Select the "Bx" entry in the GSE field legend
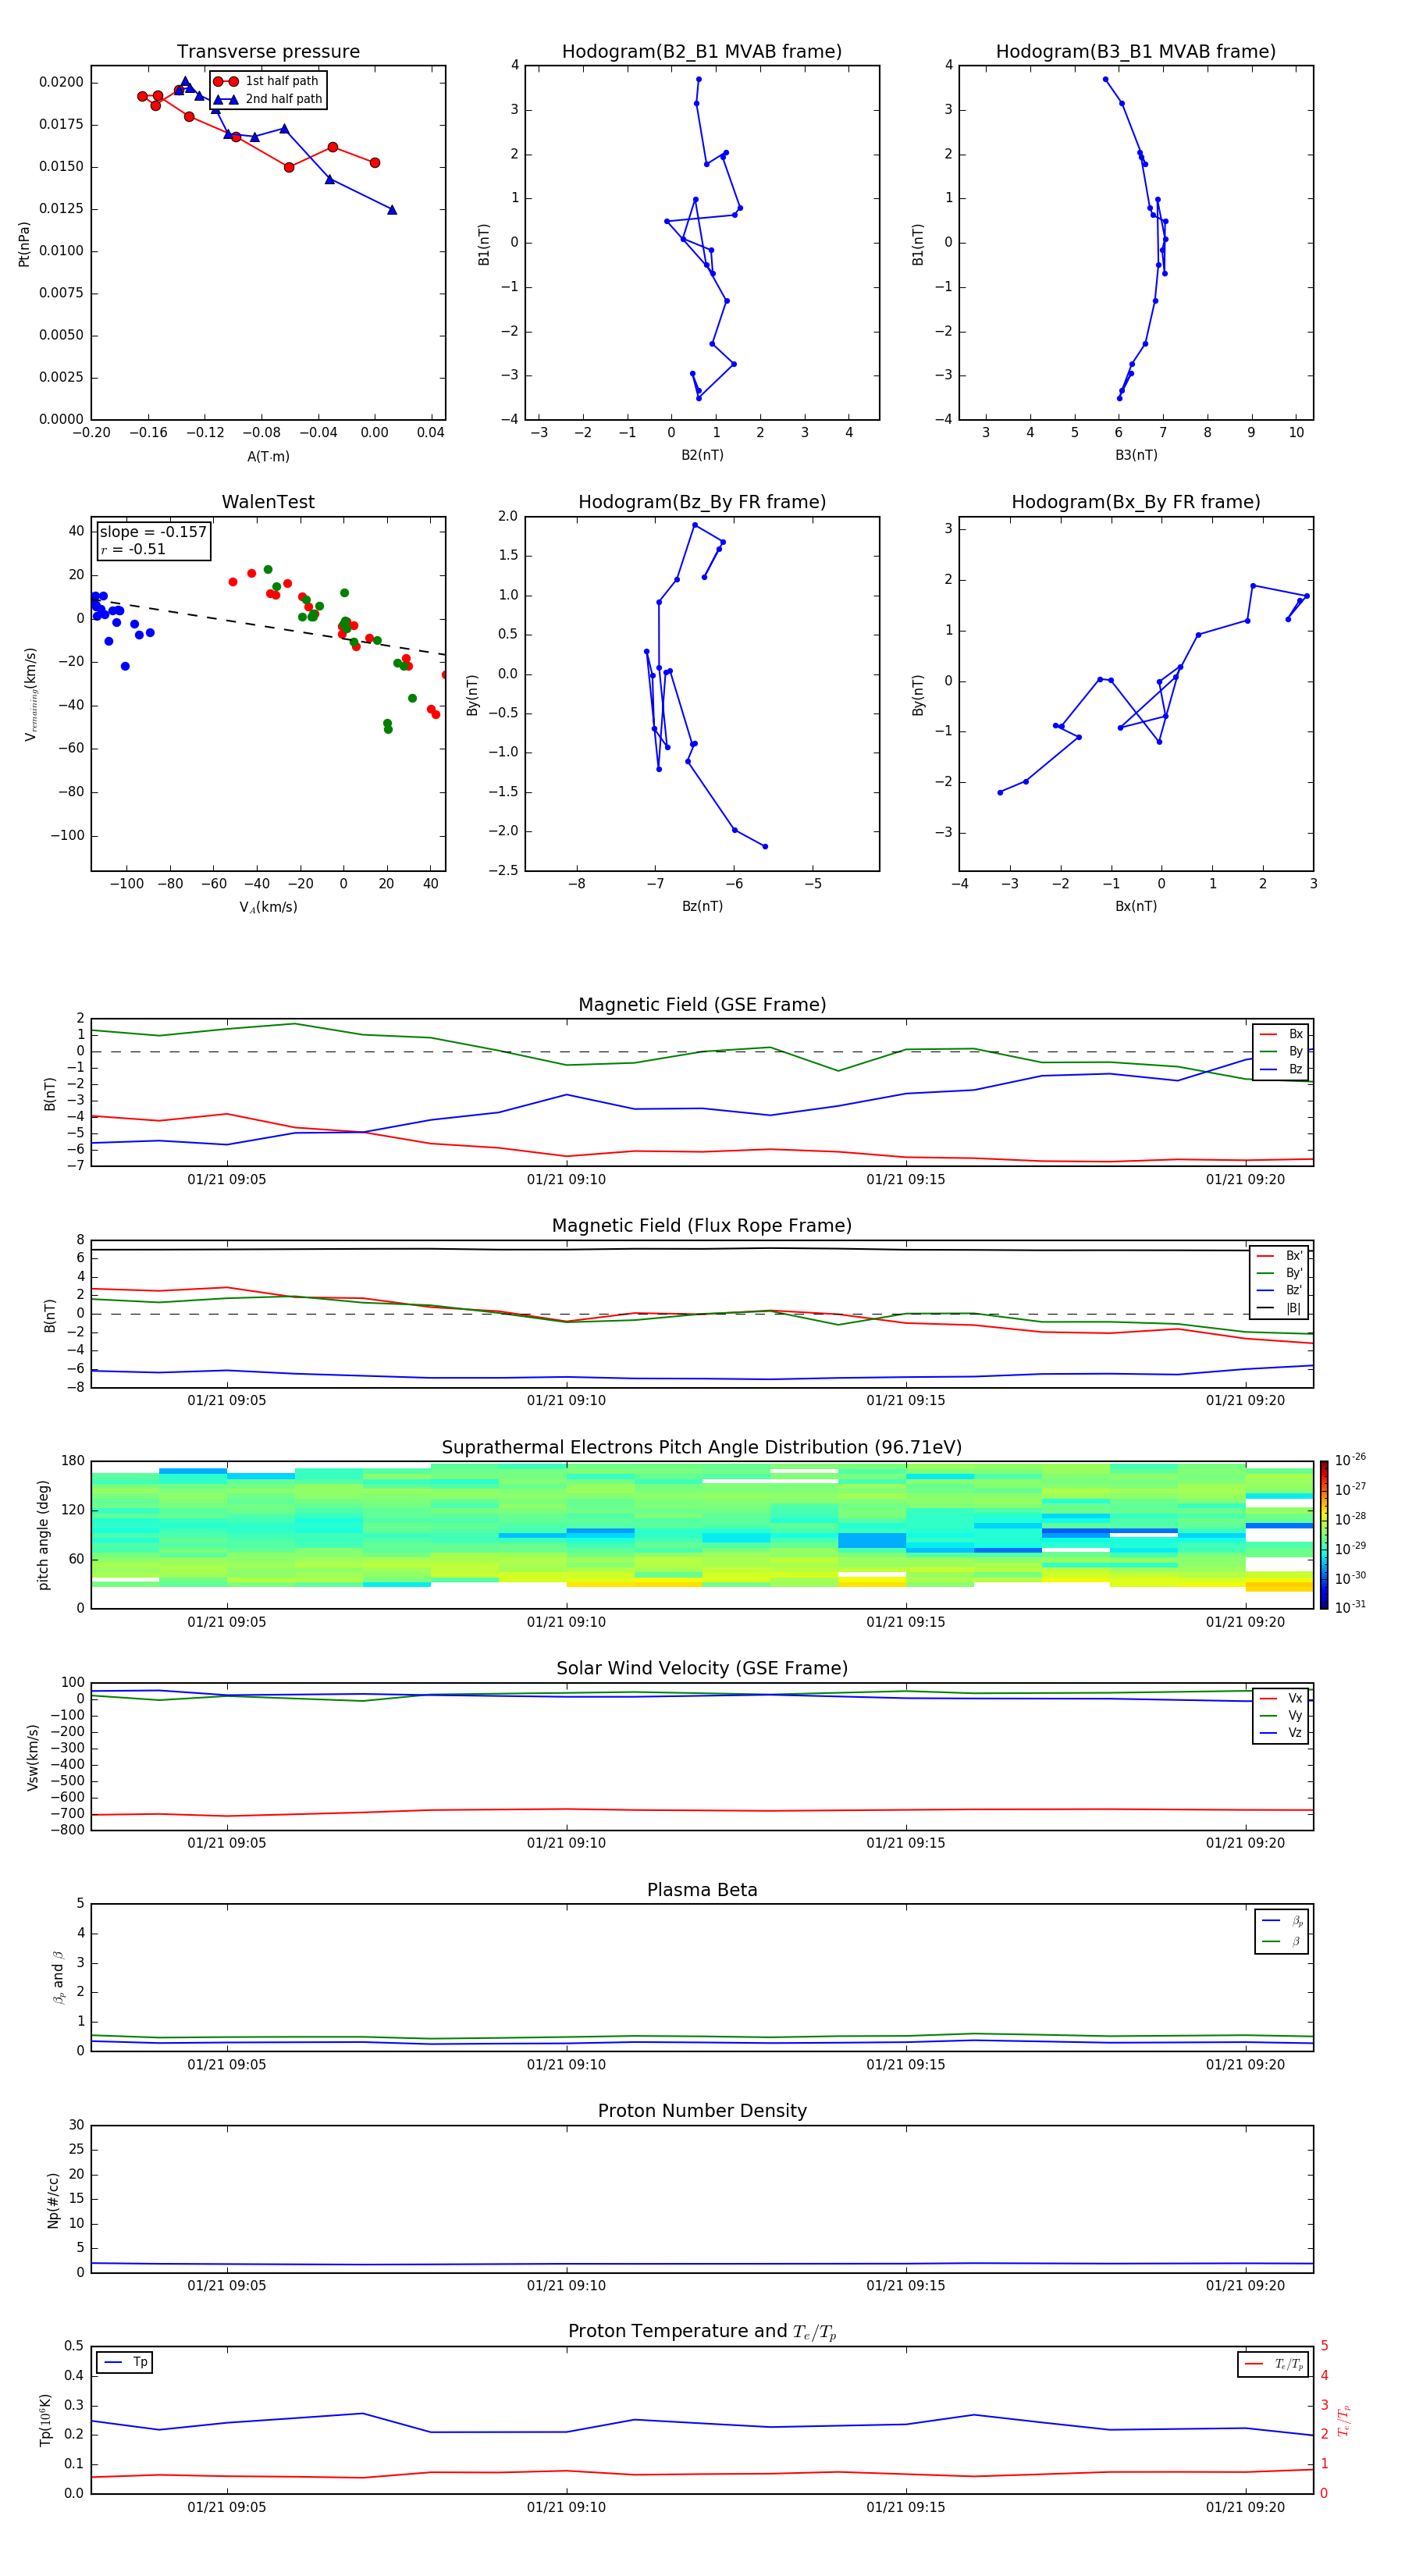Viewport: 1405px width, 2576px height. (1281, 1034)
